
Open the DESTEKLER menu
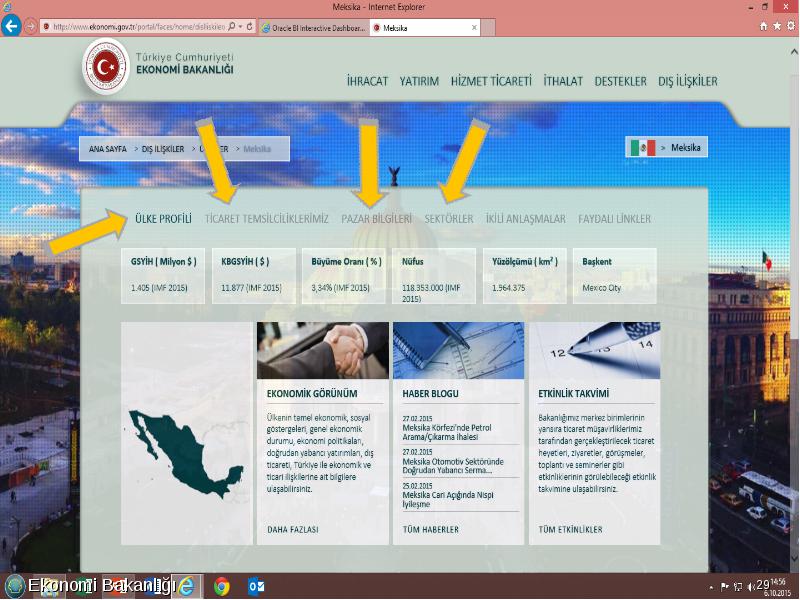pos(620,81)
